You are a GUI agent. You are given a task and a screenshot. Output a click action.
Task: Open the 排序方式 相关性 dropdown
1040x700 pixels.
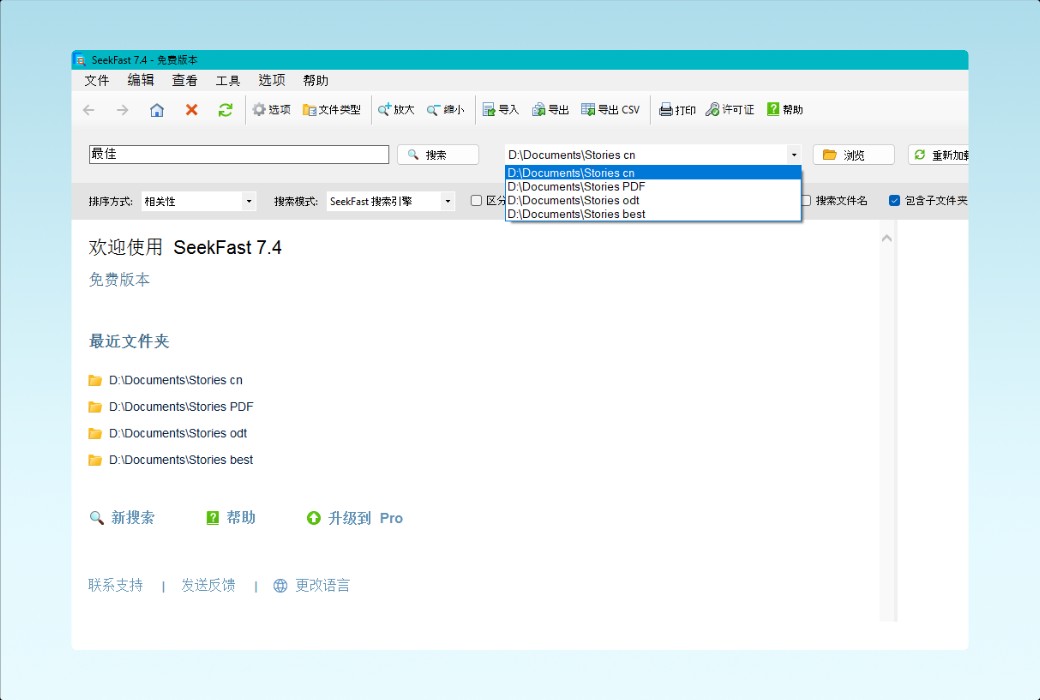198,201
